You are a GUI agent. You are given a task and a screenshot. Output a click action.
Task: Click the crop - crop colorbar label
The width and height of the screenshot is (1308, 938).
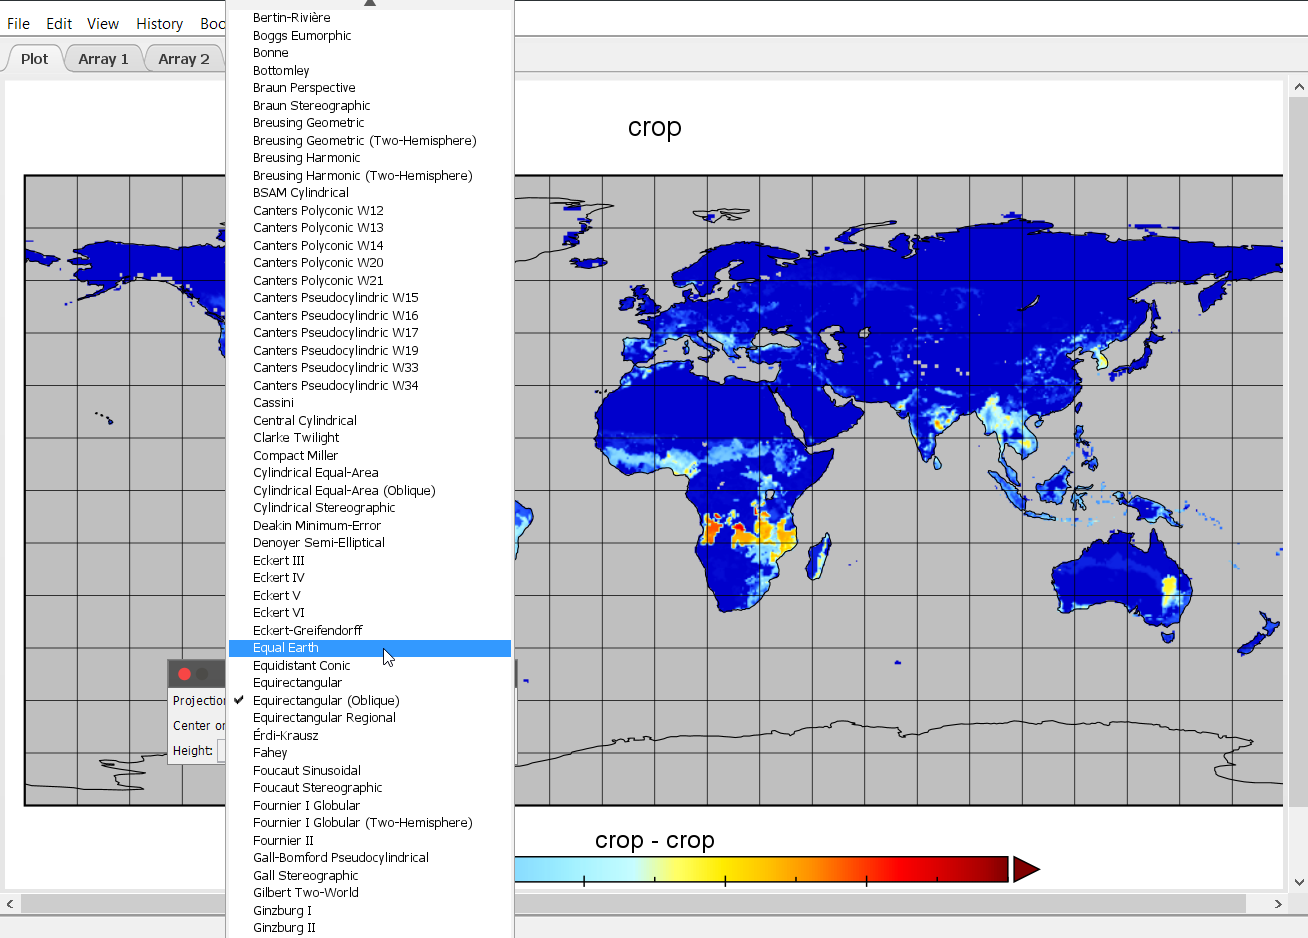point(655,841)
